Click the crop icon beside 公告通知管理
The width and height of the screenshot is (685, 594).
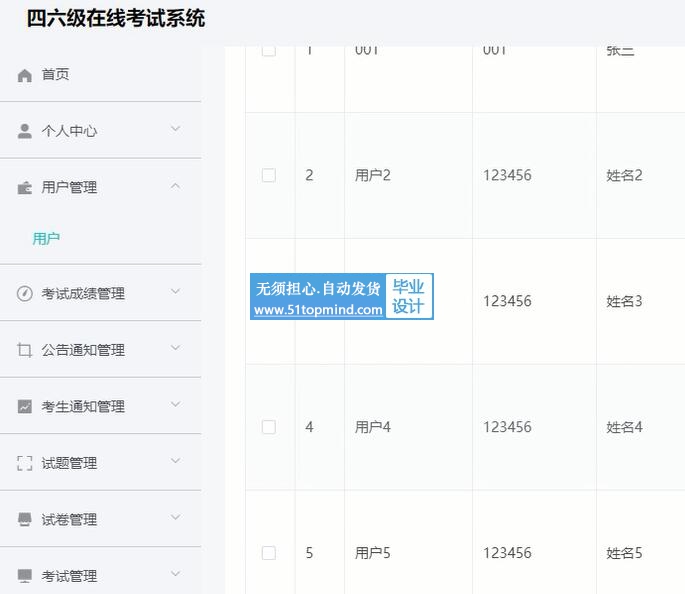point(24,350)
